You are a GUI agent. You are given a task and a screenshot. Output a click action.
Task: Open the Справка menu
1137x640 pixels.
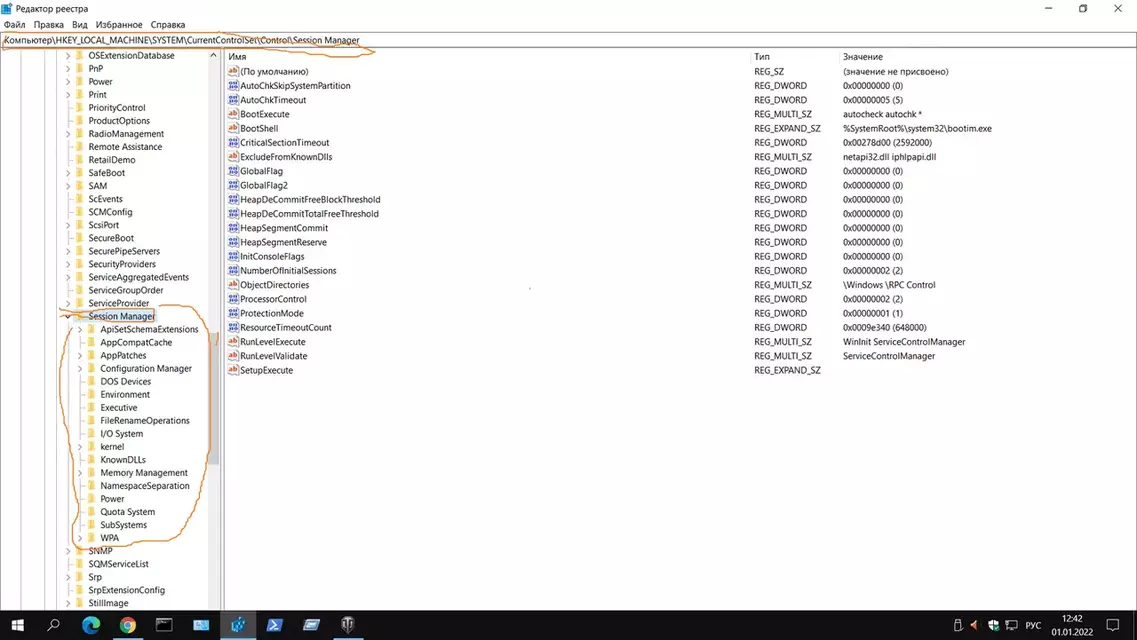click(x=168, y=25)
